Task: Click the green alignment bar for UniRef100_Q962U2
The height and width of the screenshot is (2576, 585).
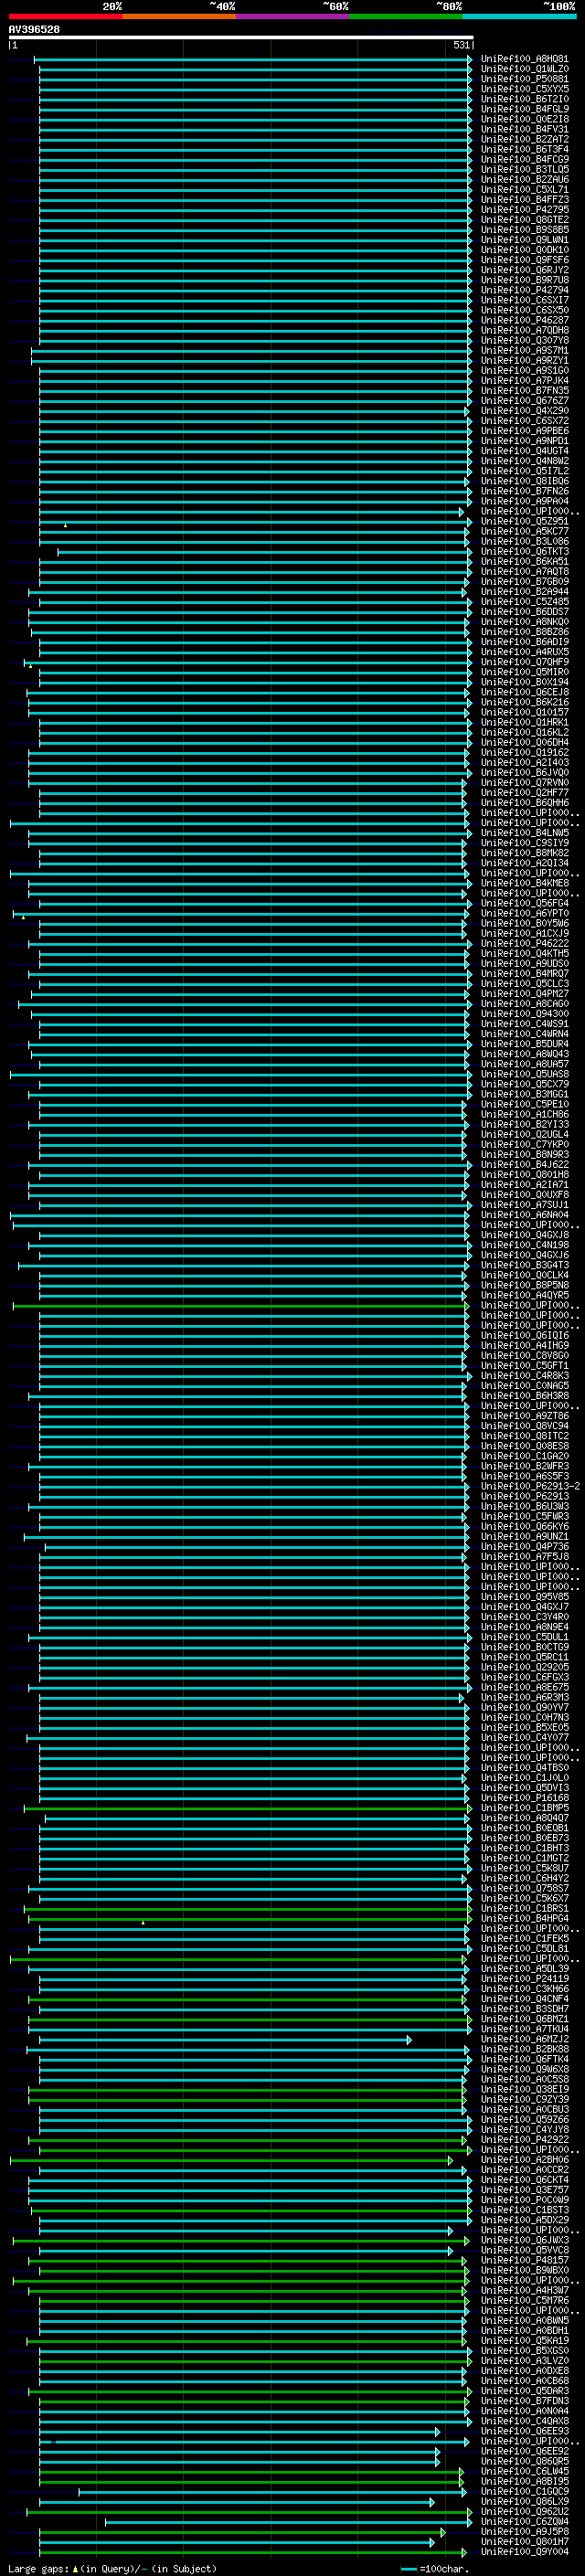Action: [249, 2512]
